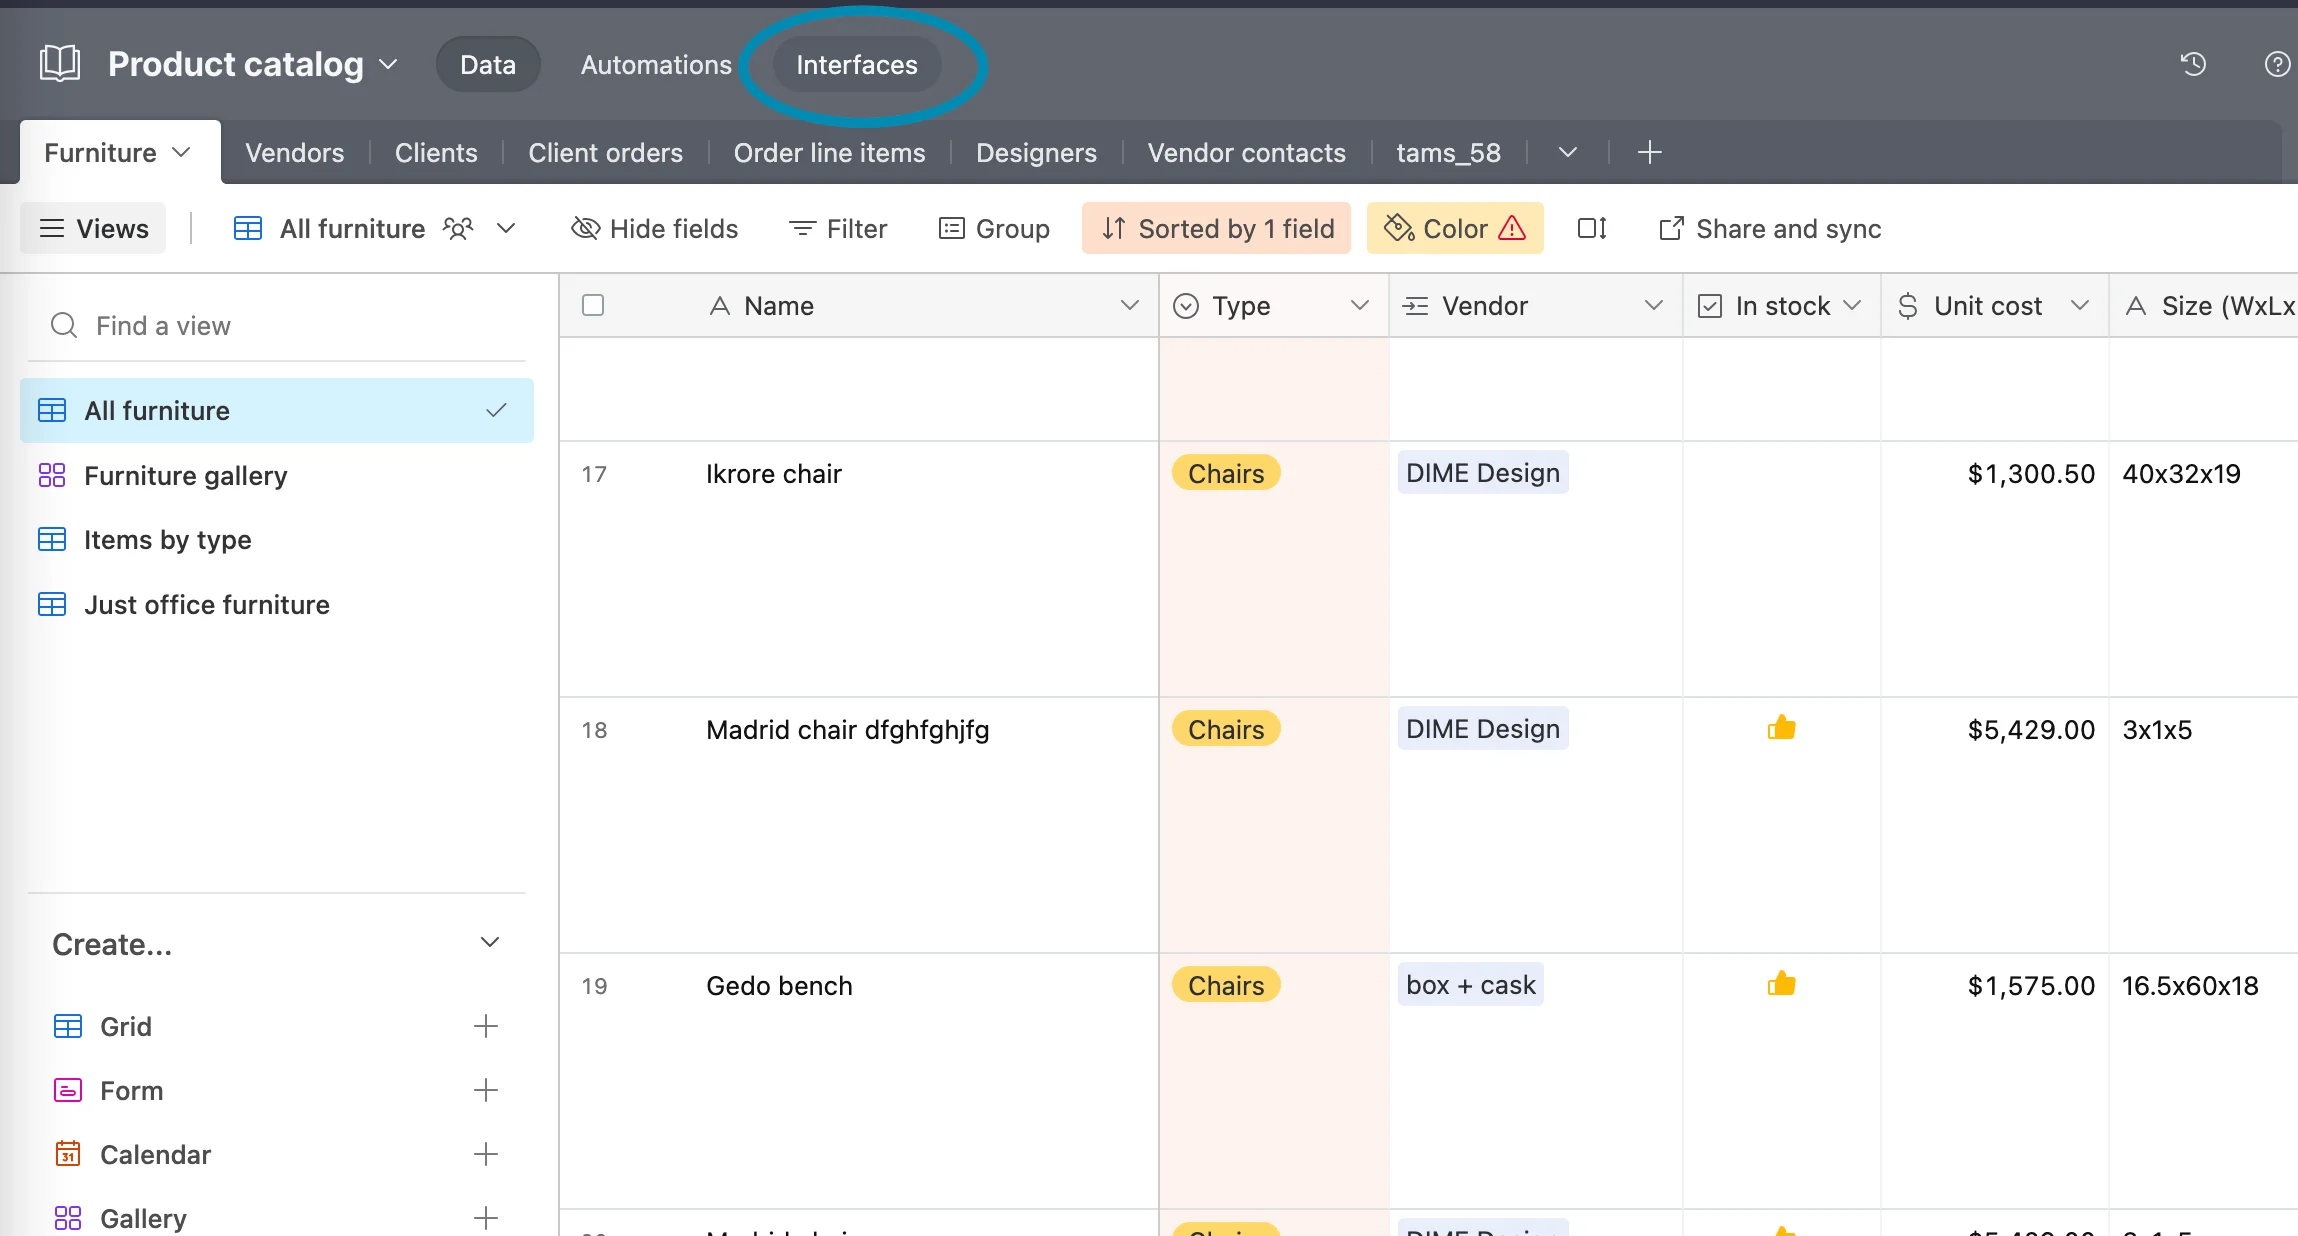
Task: Open the Unit cost column dropdown arrow
Action: 2080,305
